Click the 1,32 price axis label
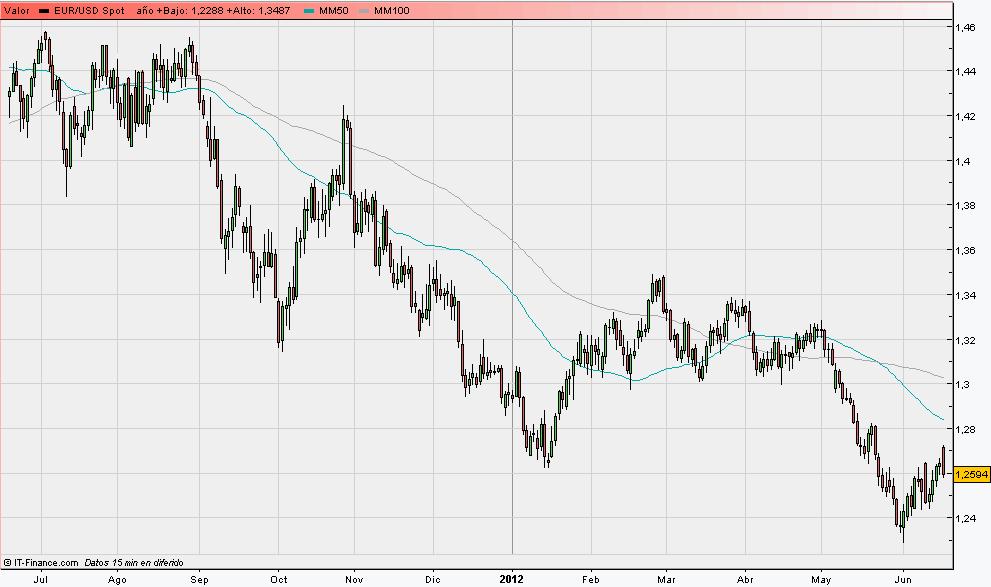This screenshot has width=991, height=587. [x=966, y=340]
